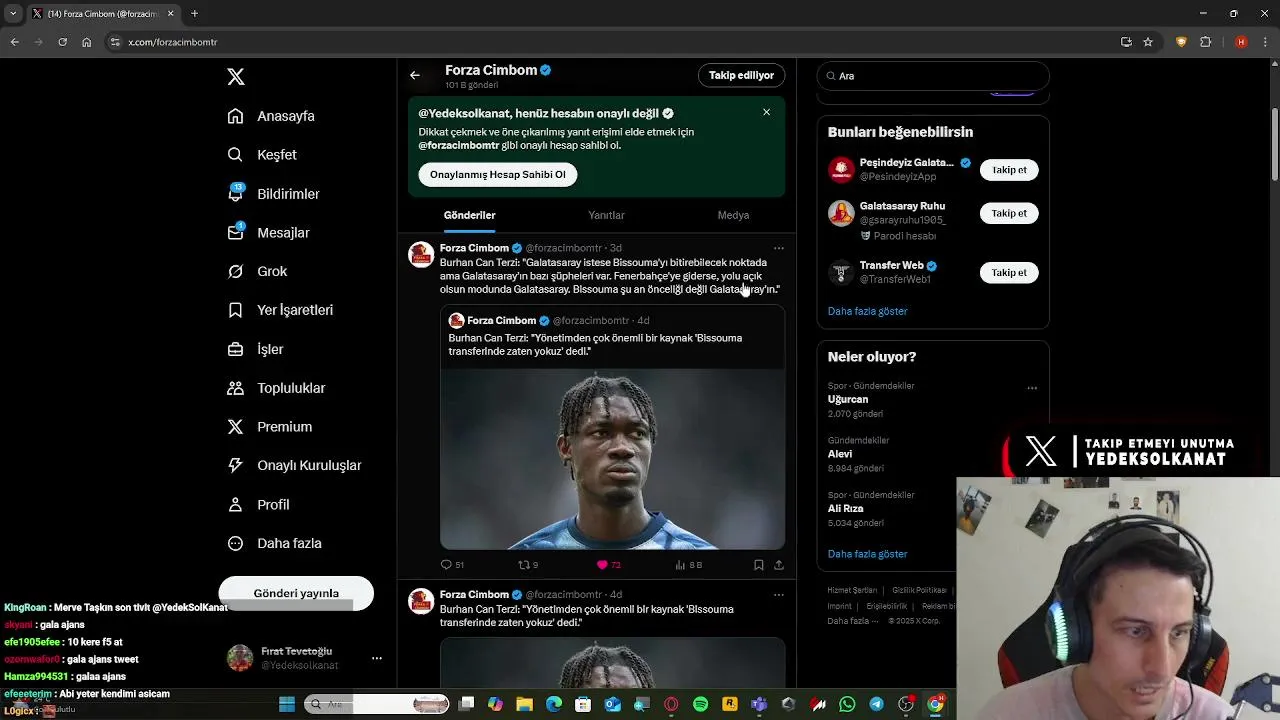Open Microsoft Edge from the taskbar
This screenshot has height=720, width=1280.
[x=554, y=704]
